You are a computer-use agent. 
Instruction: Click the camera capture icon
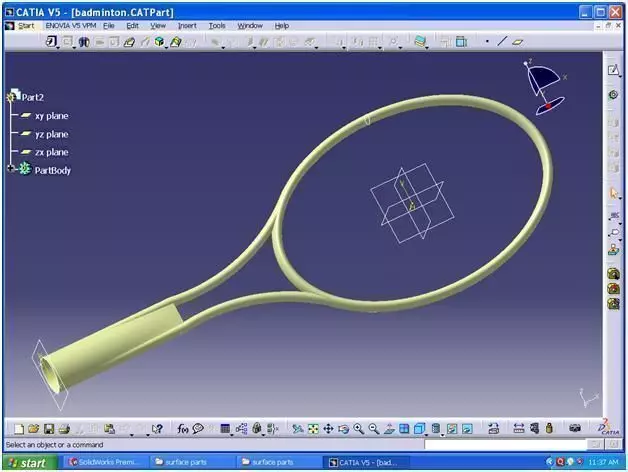pos(575,429)
